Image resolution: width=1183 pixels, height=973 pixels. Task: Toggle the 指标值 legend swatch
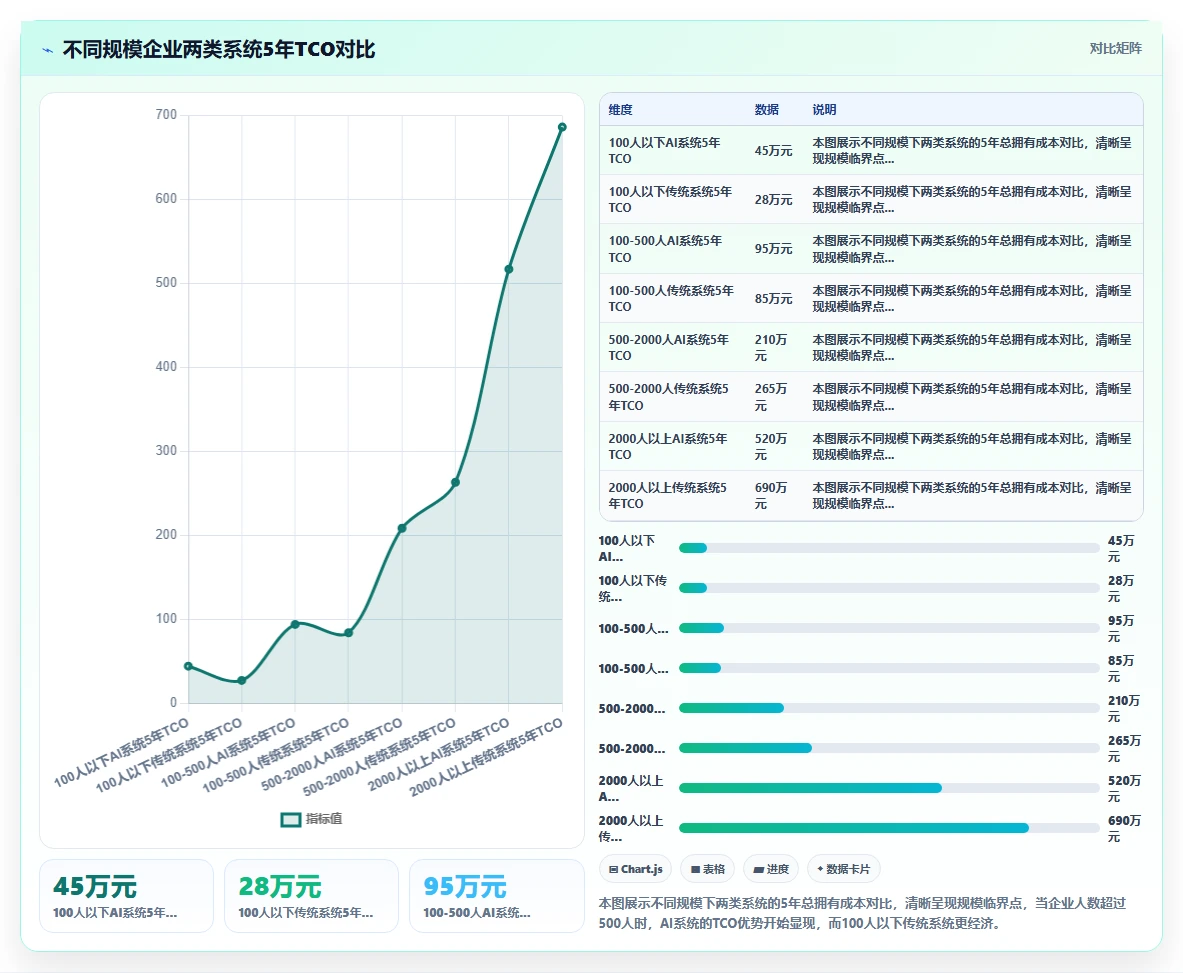(x=290, y=819)
